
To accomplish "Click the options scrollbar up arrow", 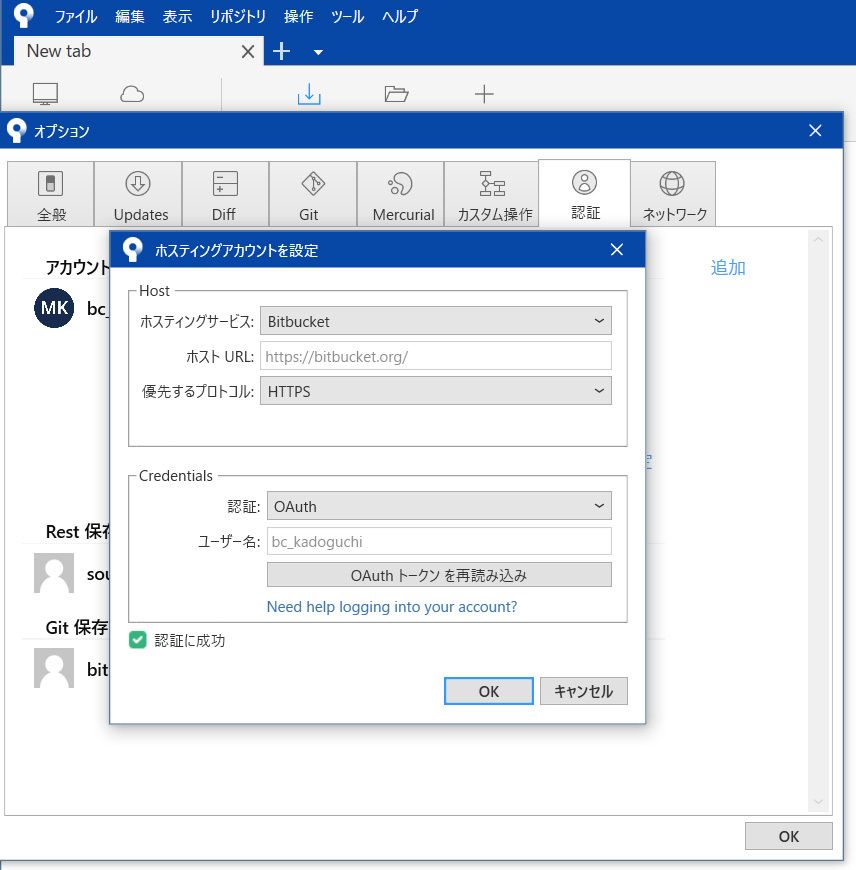I will point(818,240).
